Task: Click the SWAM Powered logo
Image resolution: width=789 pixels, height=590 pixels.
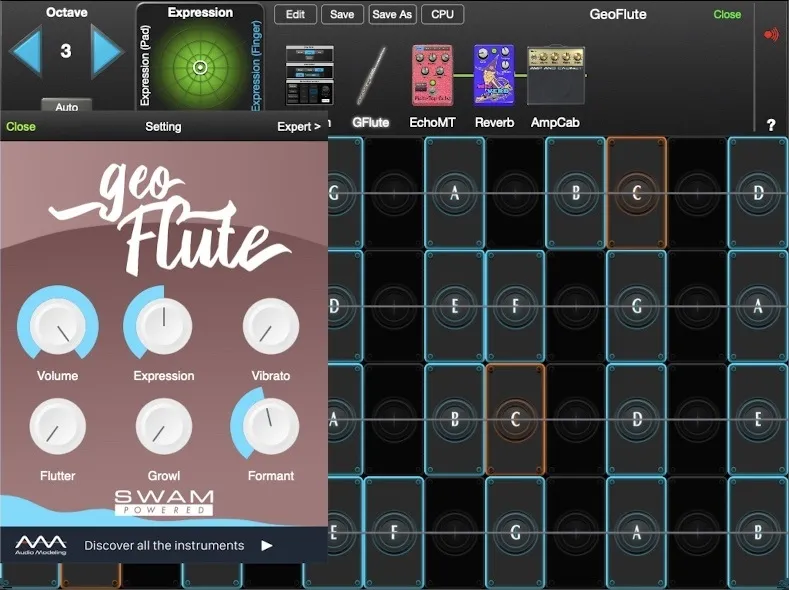Action: pos(164,502)
